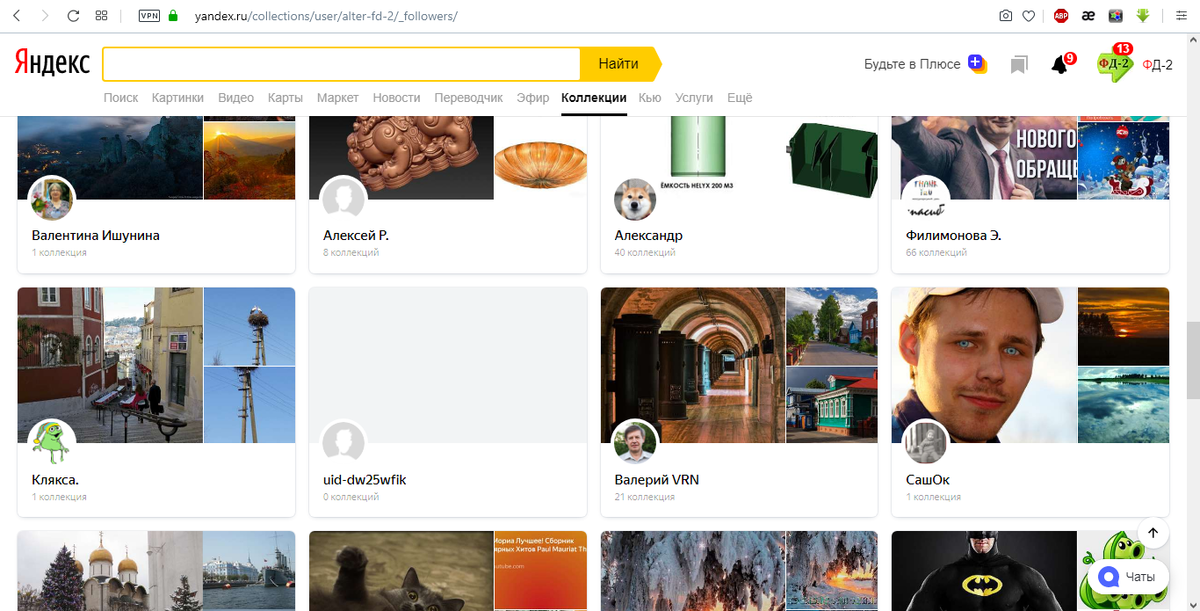This screenshot has height=611, width=1200.
Task: Focus the Yandex search input field
Action: (x=341, y=64)
